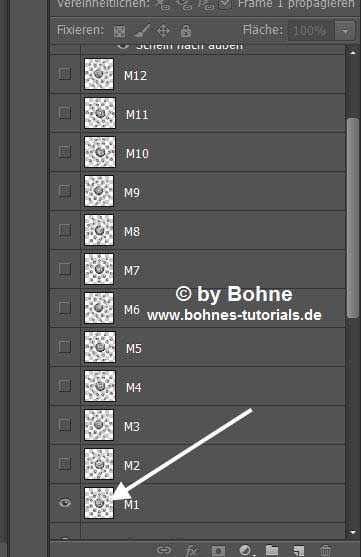Open the adjustment layer menu icon
Viewport: 361px width, 557px height.
pos(246,550)
